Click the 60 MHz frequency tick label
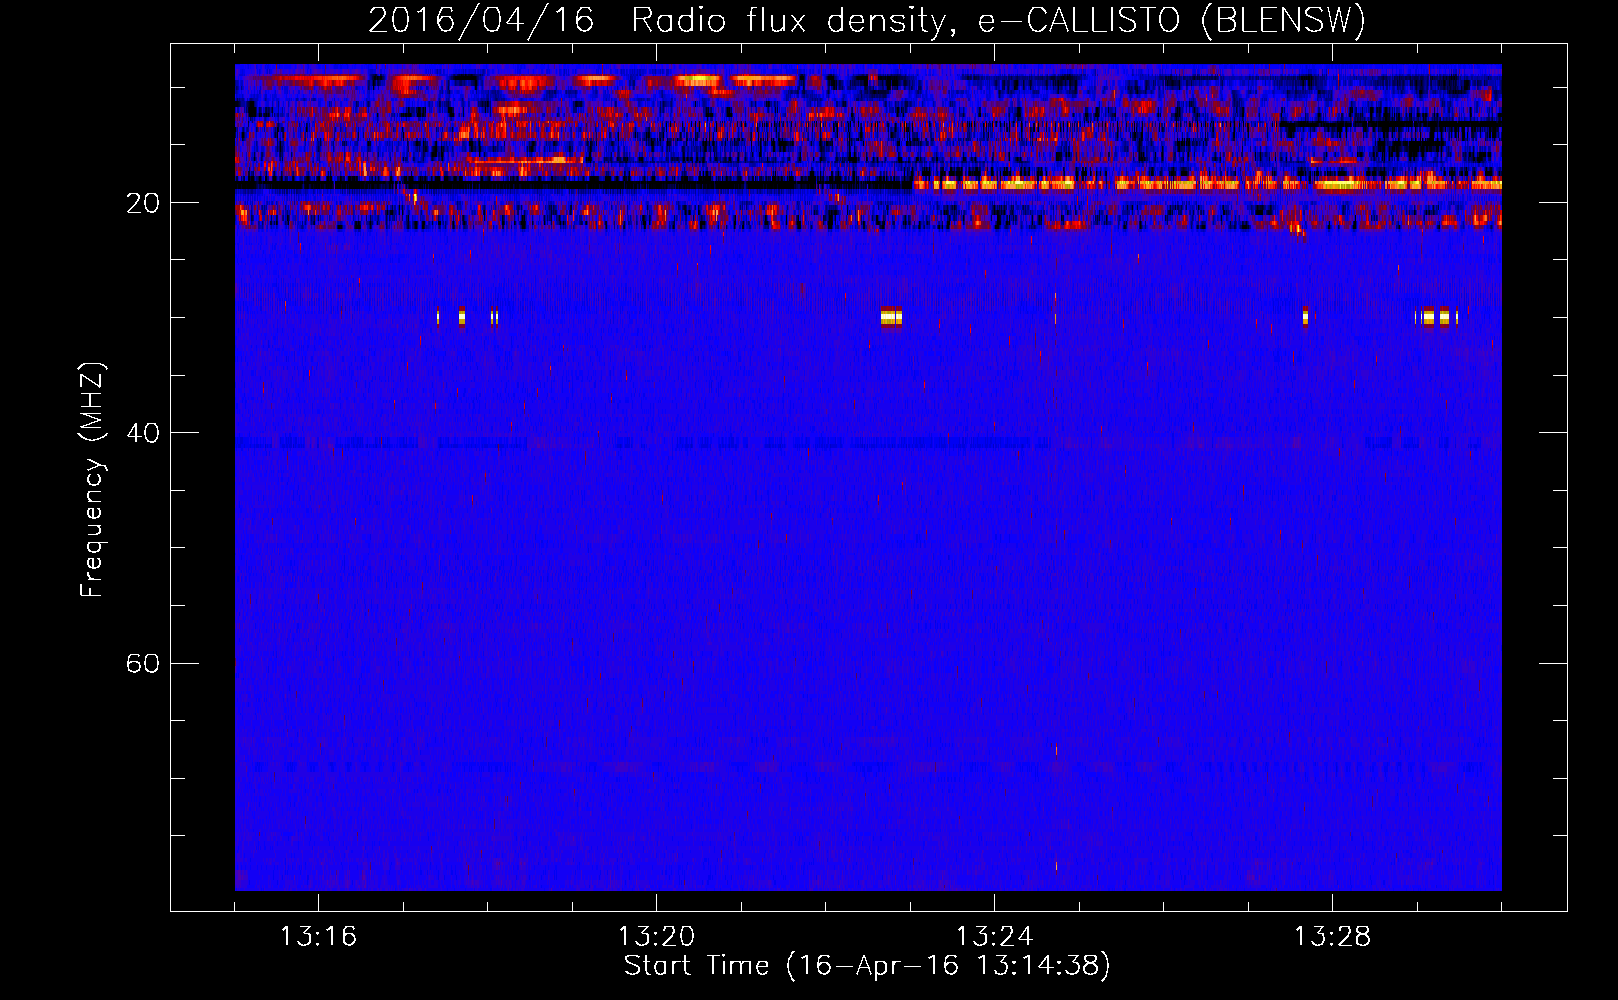 (x=142, y=663)
